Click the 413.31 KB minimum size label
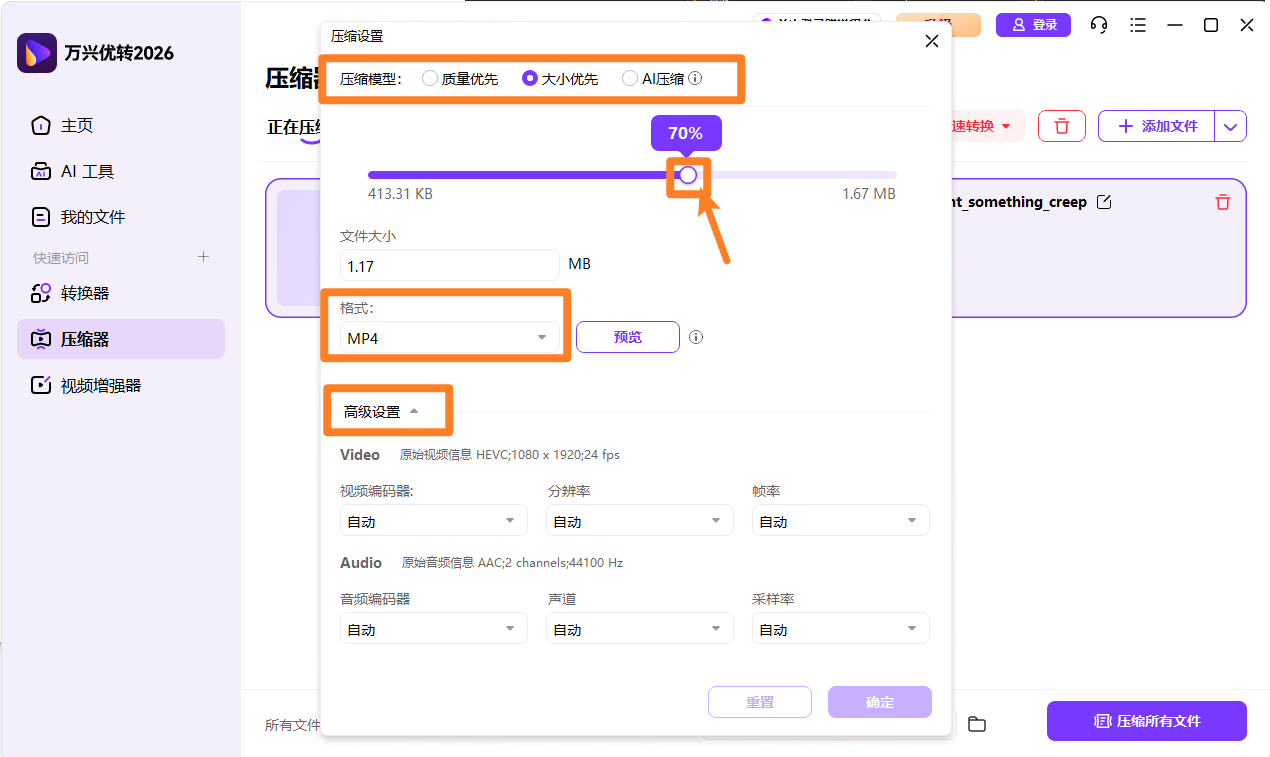The image size is (1270, 757). tap(400, 194)
